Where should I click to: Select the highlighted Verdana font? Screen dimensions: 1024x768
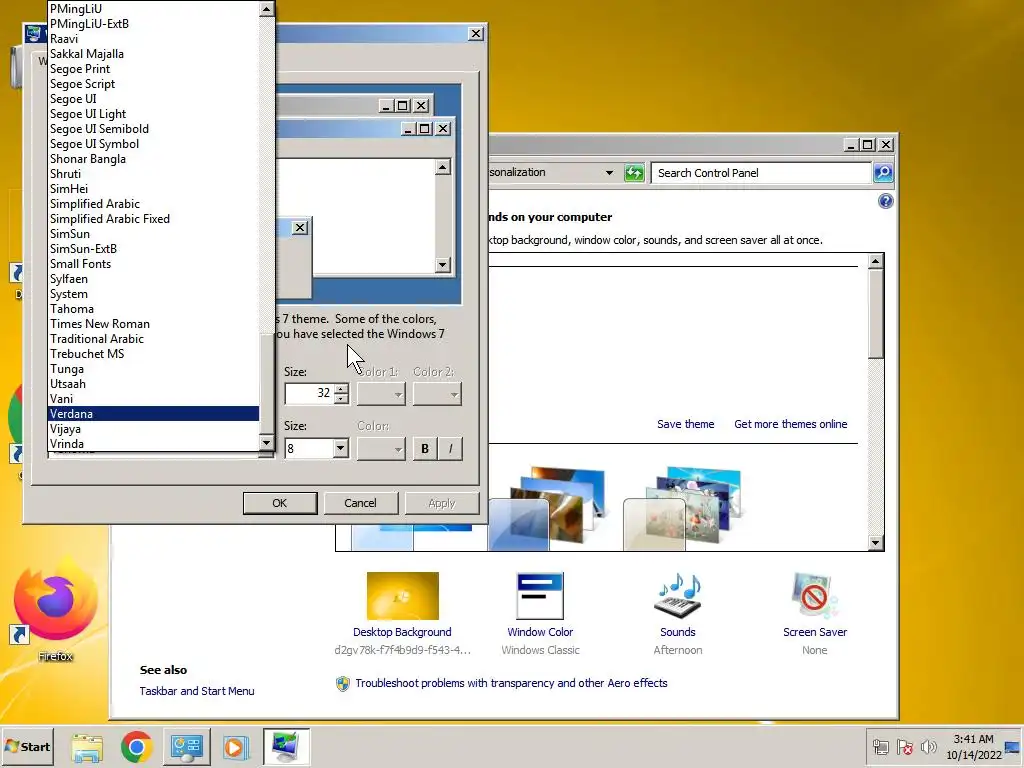(x=153, y=414)
